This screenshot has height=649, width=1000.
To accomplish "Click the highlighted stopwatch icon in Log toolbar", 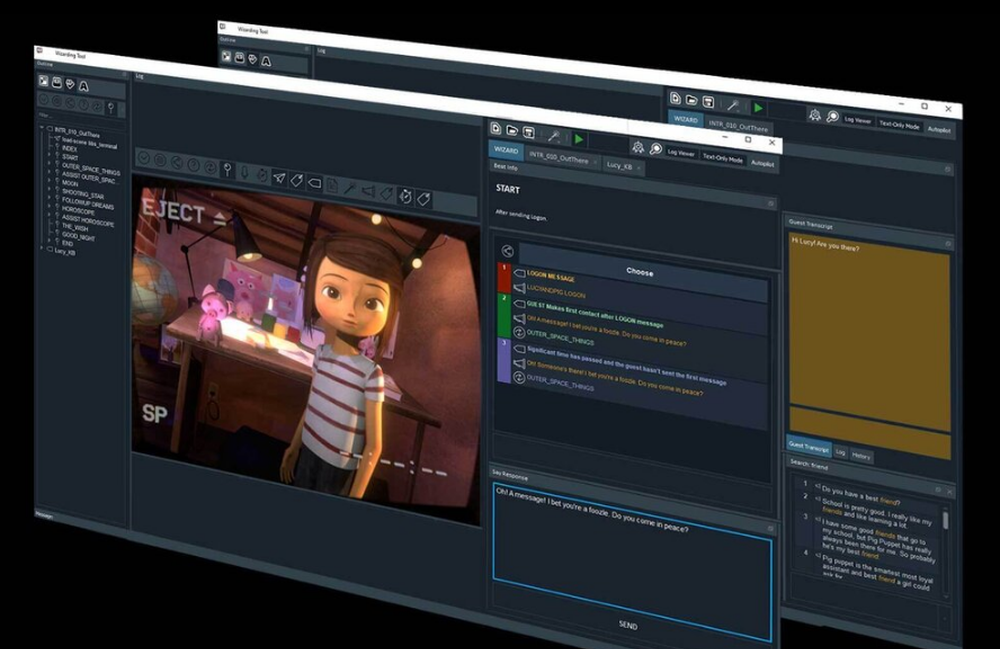I will pyautogui.click(x=406, y=196).
